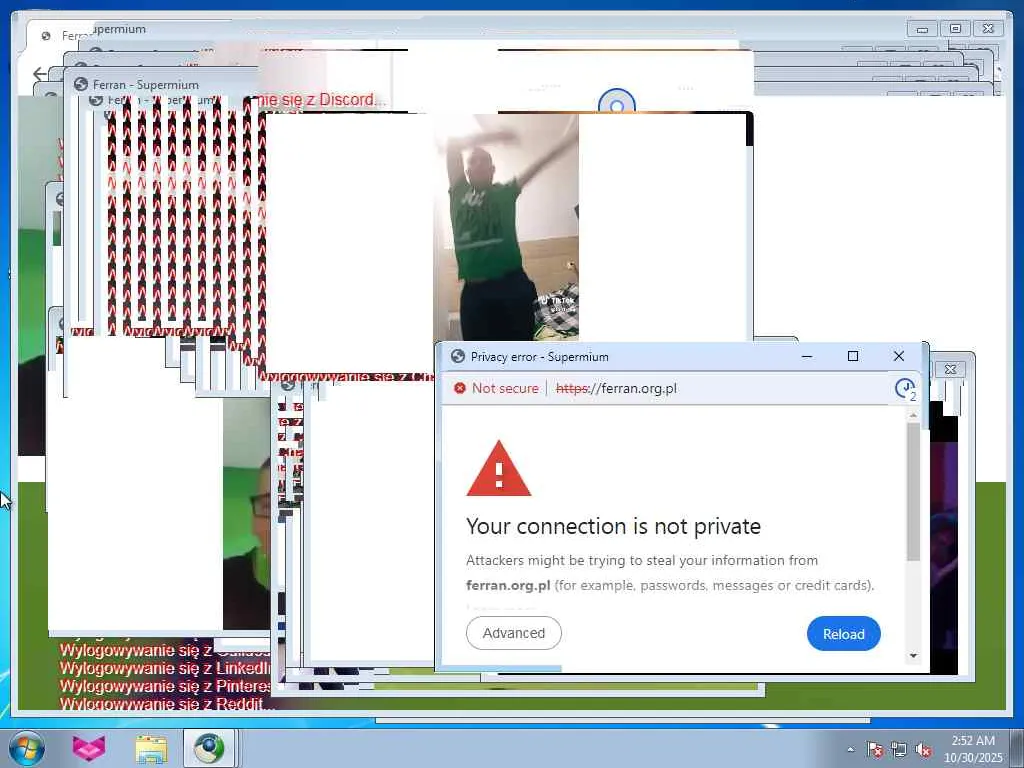Image resolution: width=1024 pixels, height=768 pixels.
Task: Click the network icon in the system tray
Action: tap(899, 750)
